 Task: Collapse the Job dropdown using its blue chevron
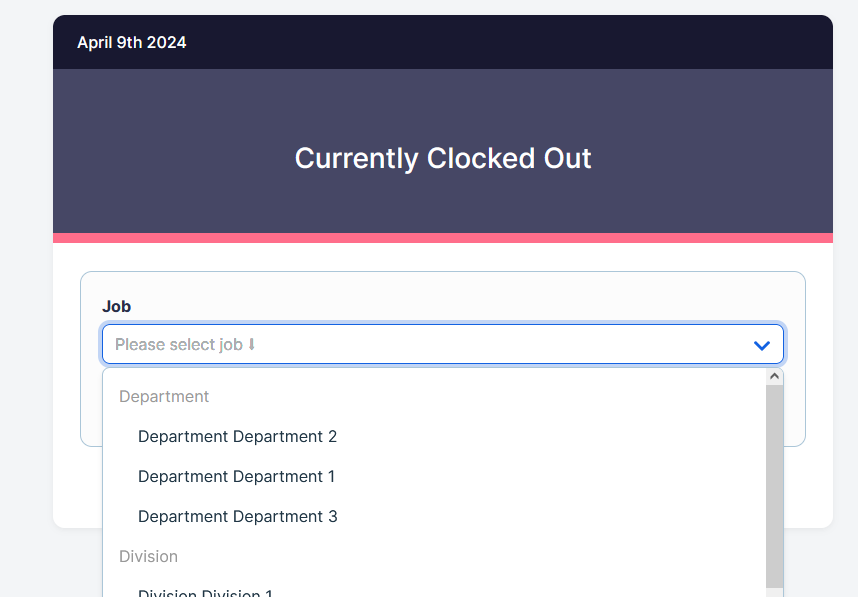click(x=762, y=345)
